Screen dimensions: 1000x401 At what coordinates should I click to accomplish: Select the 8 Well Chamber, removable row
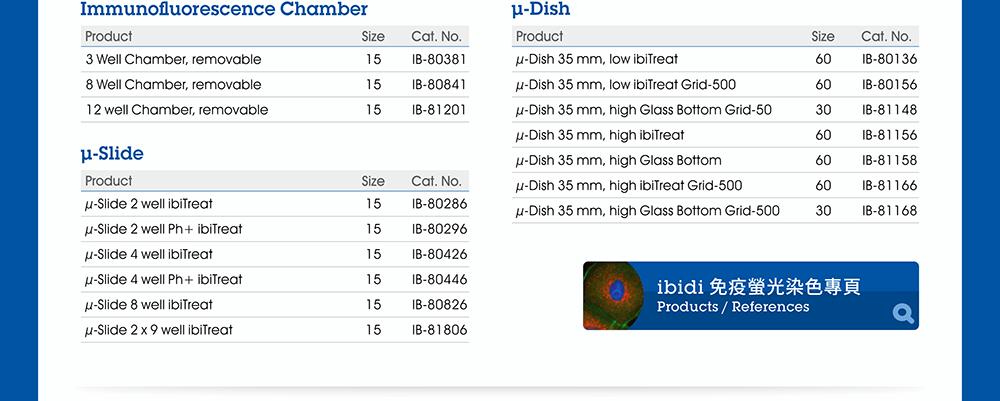pyautogui.click(x=275, y=85)
